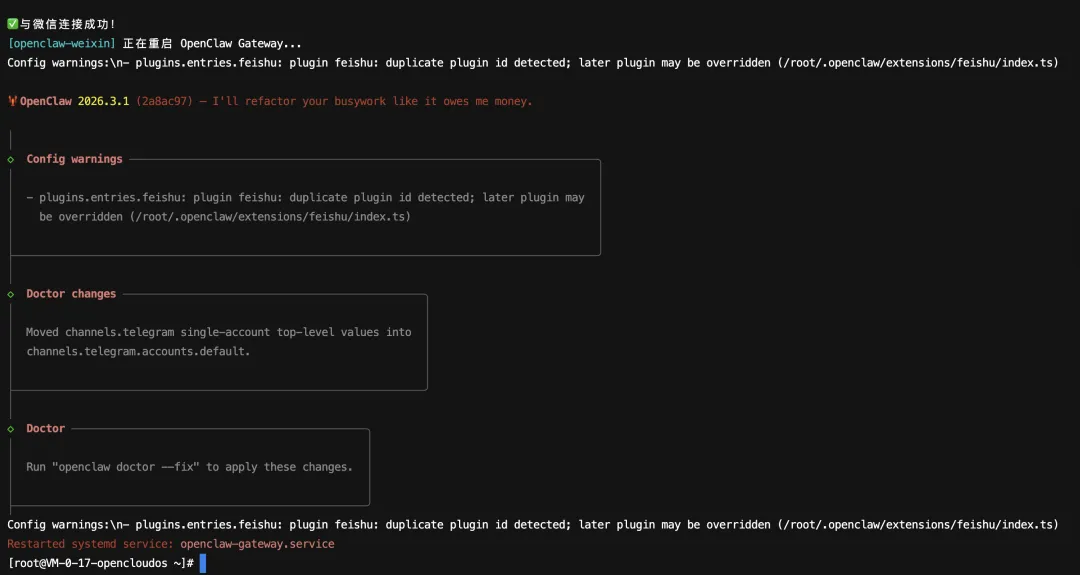Click the OpenClaw 2026.3.1 version text
The image size is (1080, 575).
coord(74,101)
